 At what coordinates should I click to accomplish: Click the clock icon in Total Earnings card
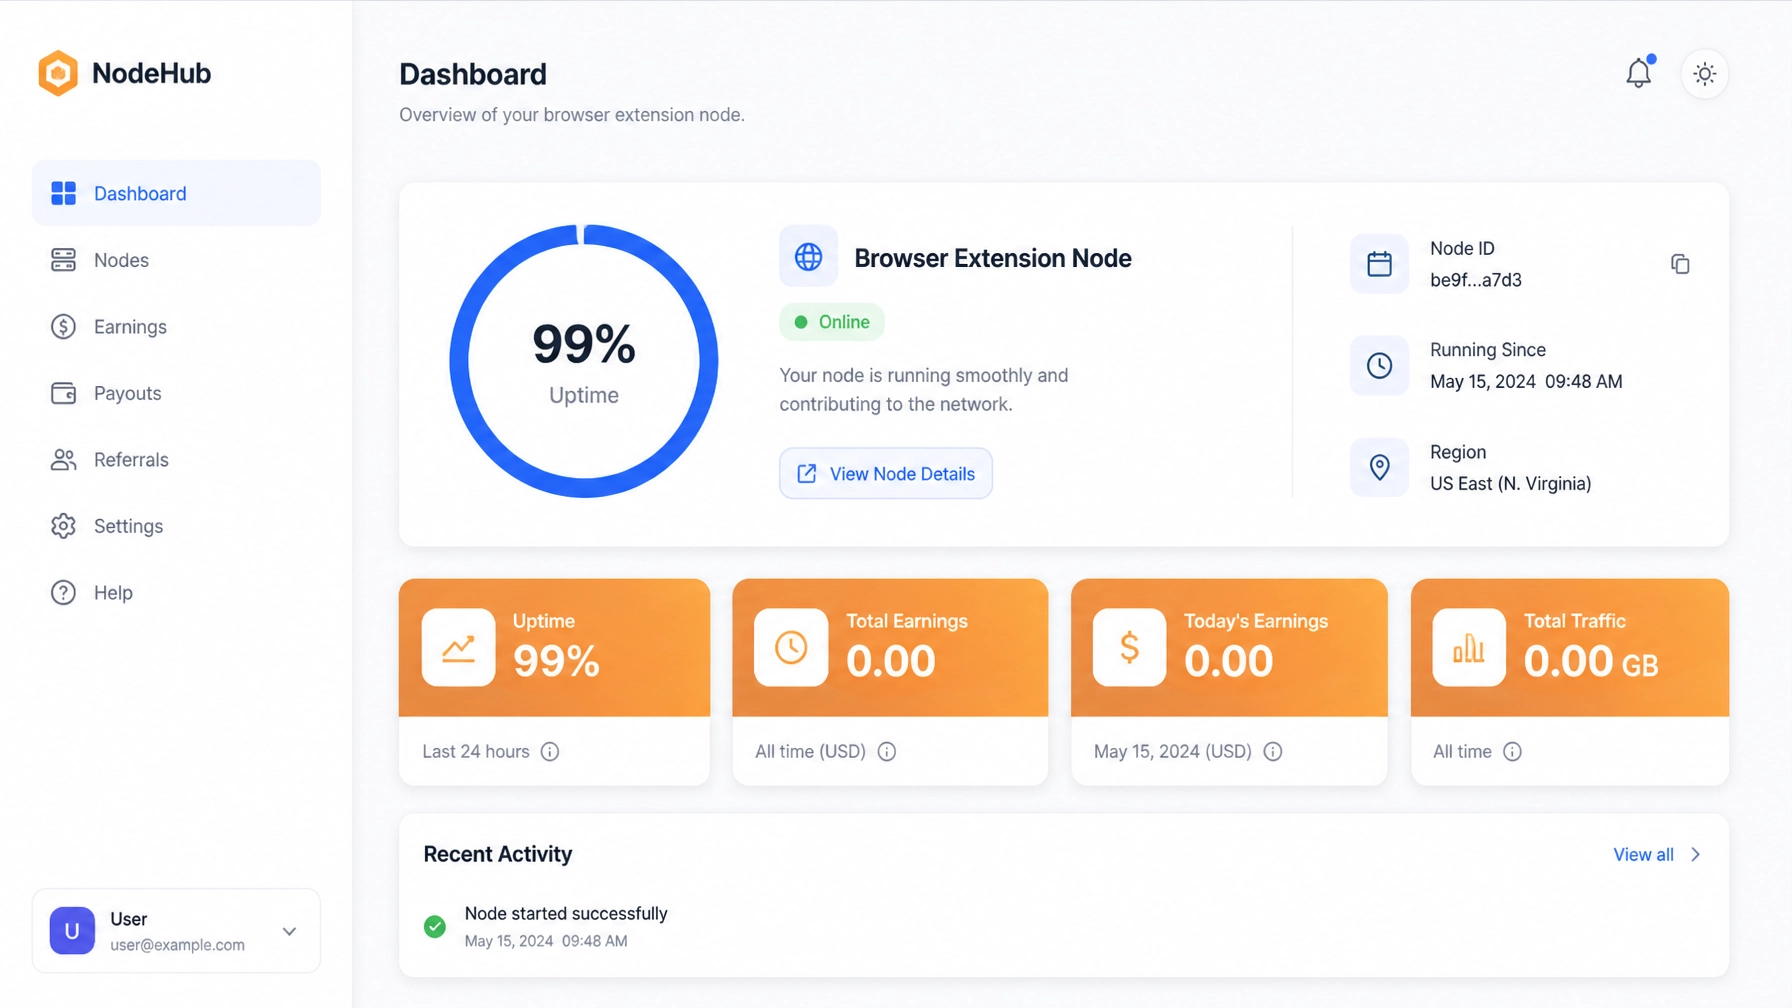791,648
